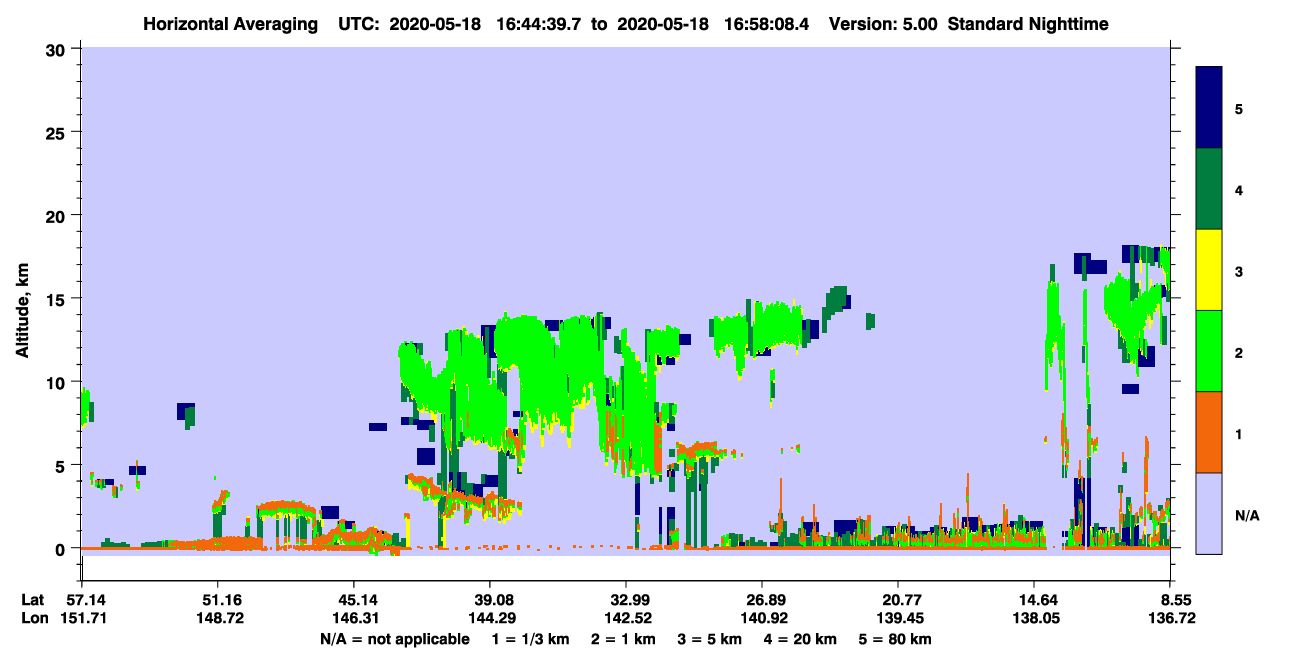Click the start time 16:44:39.7 in title
Viewport: 1300px width, 667px height.
coord(539,23)
